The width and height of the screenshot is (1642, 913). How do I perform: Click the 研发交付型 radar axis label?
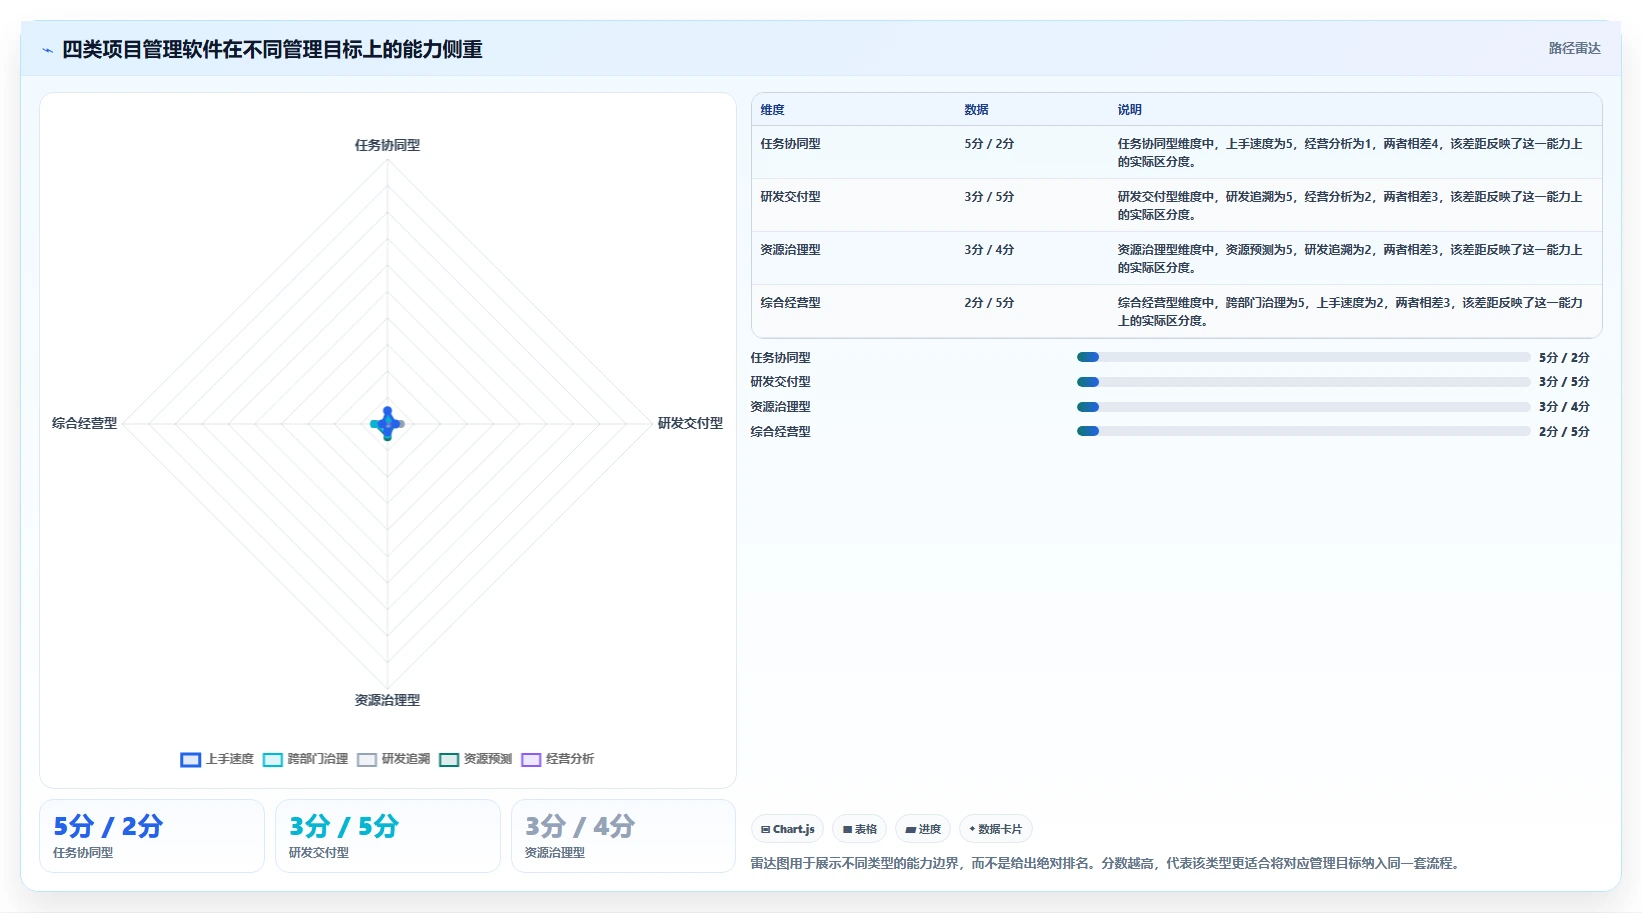[x=690, y=424]
